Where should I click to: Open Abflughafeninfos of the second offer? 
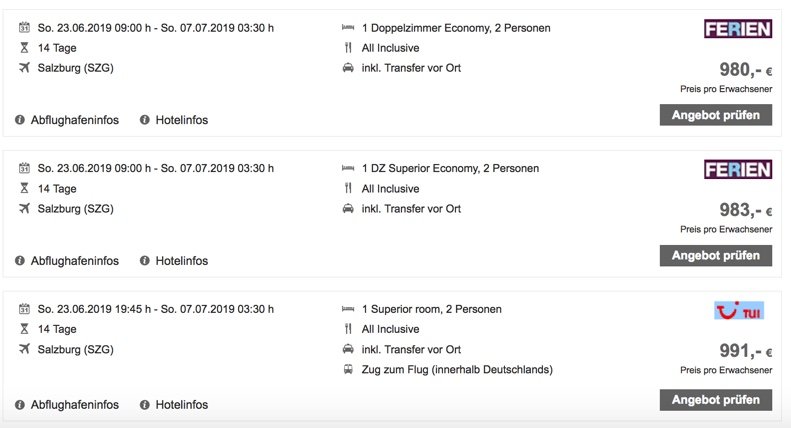coord(76,261)
